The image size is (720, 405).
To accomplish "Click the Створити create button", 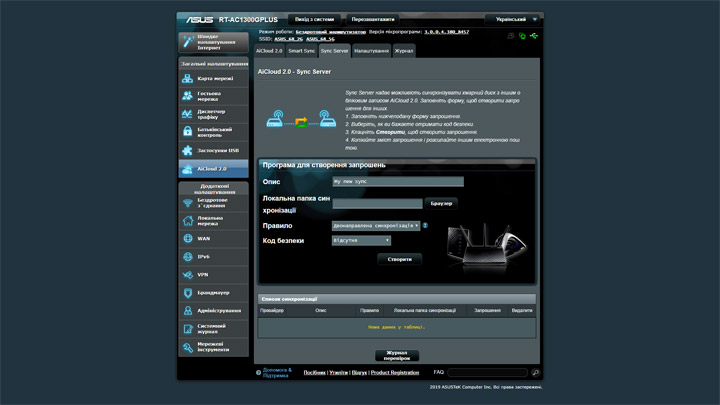I will point(399,259).
